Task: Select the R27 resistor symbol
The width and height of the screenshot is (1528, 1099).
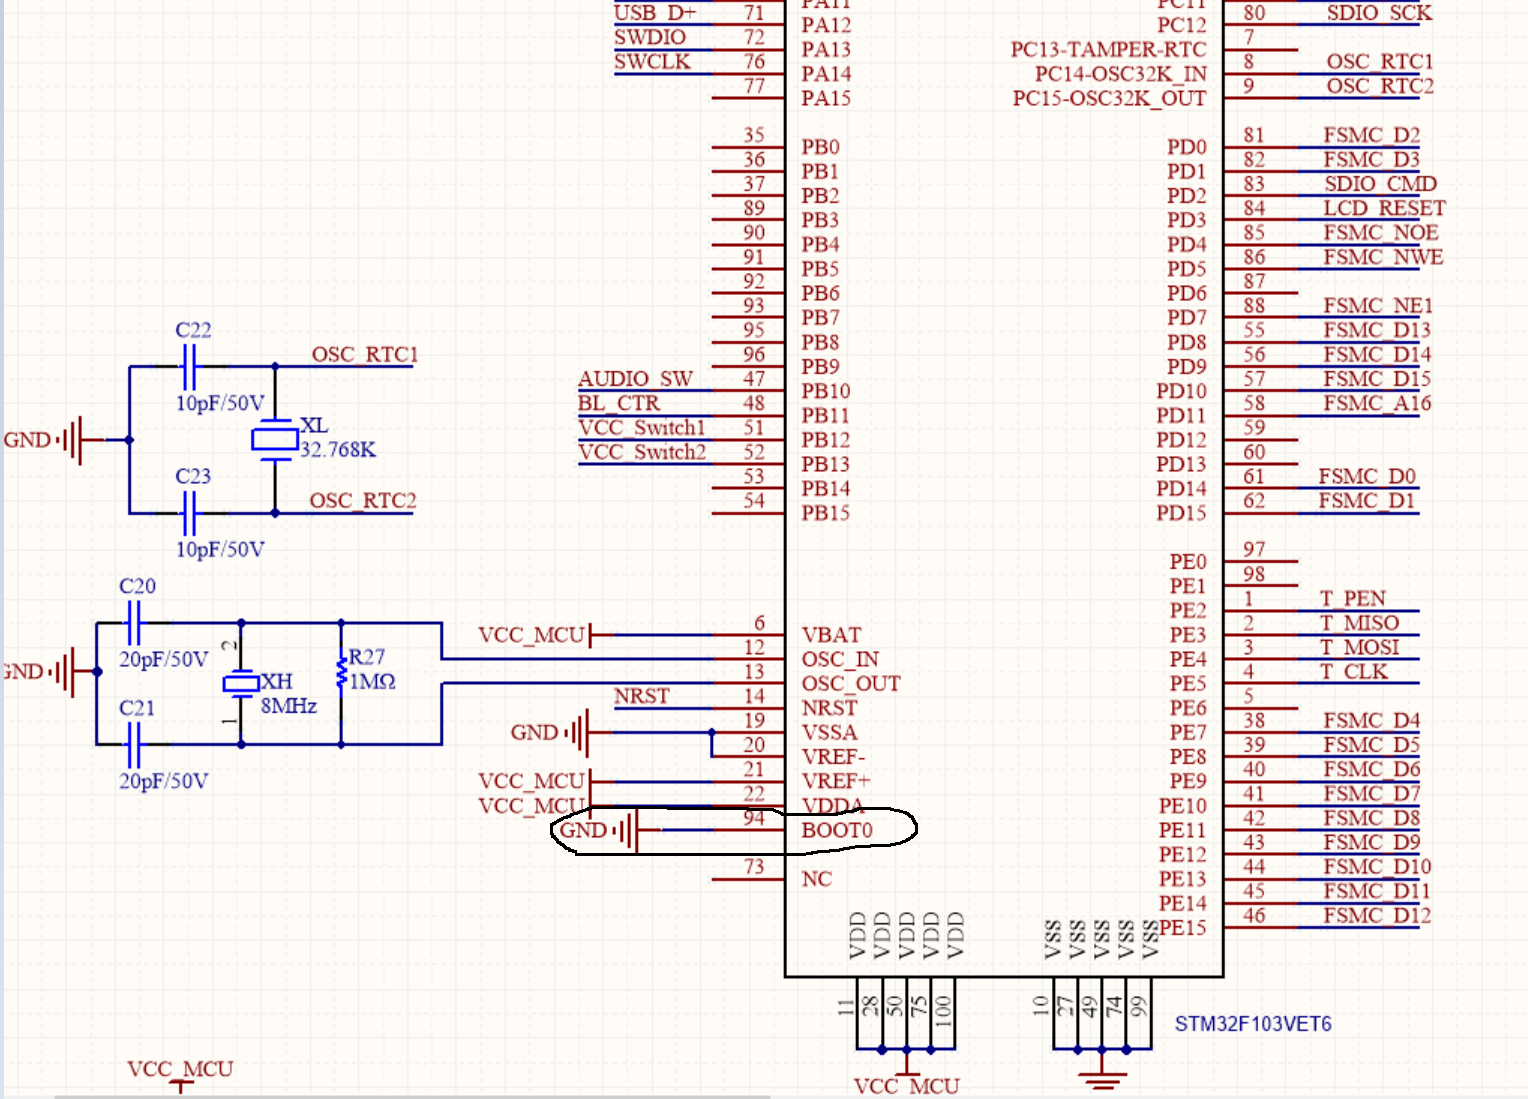Action: point(342,671)
